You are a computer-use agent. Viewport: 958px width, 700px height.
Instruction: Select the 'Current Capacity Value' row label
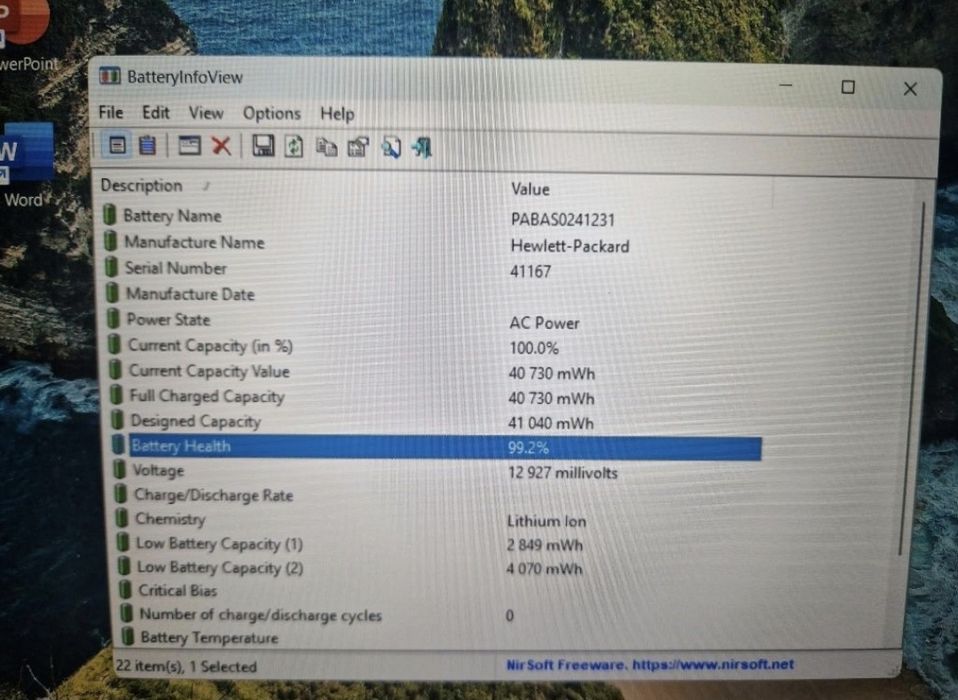click(209, 371)
